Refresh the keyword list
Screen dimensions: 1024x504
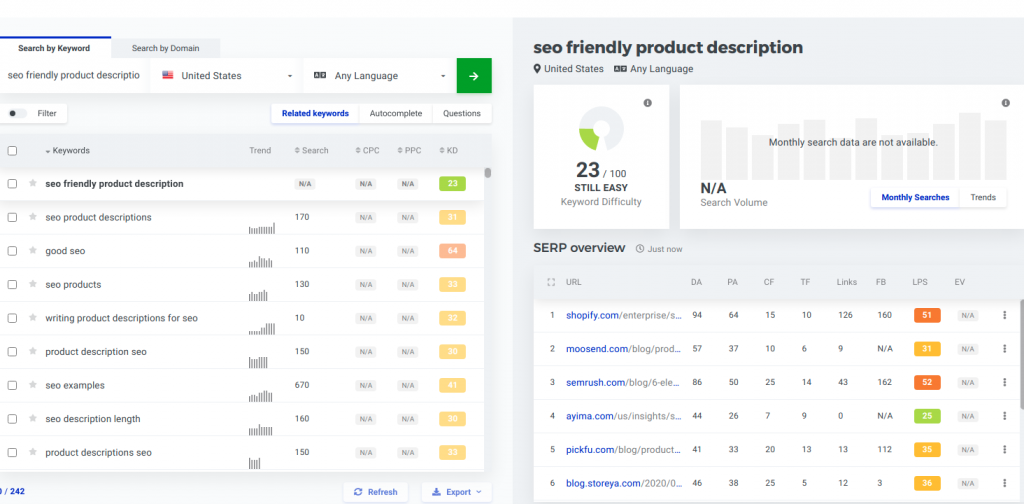coord(376,492)
